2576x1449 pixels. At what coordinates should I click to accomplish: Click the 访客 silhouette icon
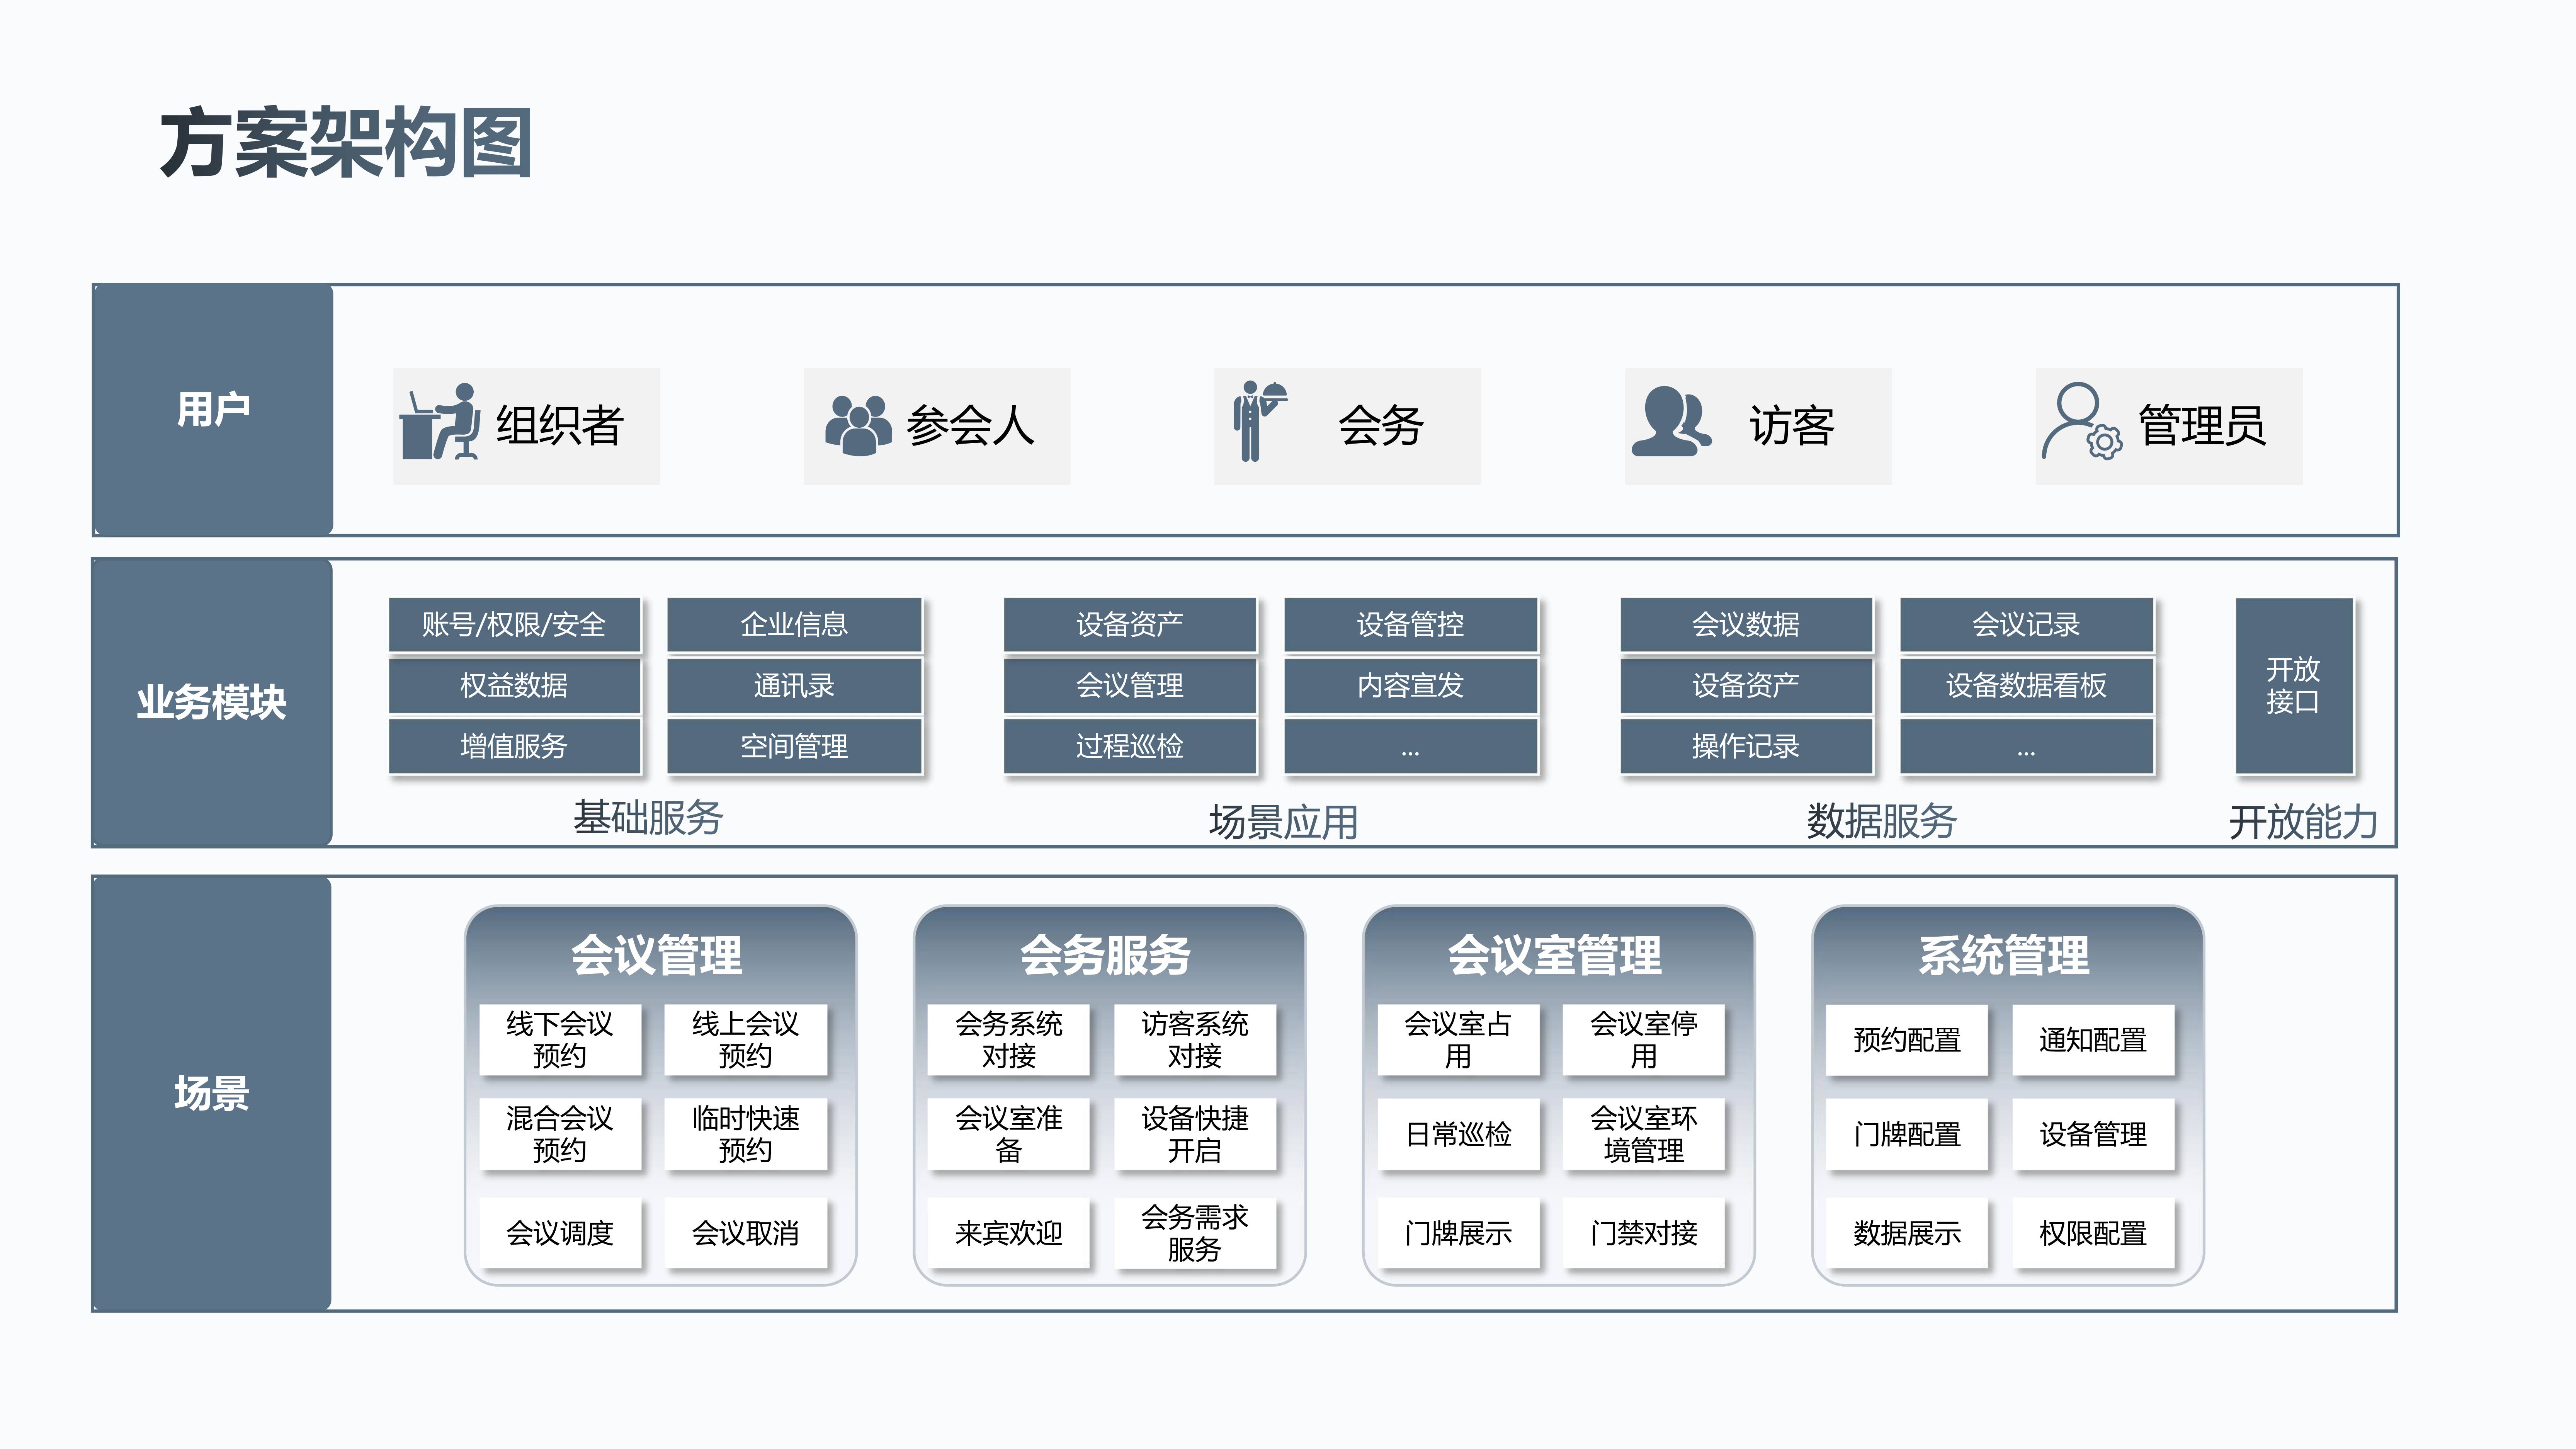[x=1672, y=422]
